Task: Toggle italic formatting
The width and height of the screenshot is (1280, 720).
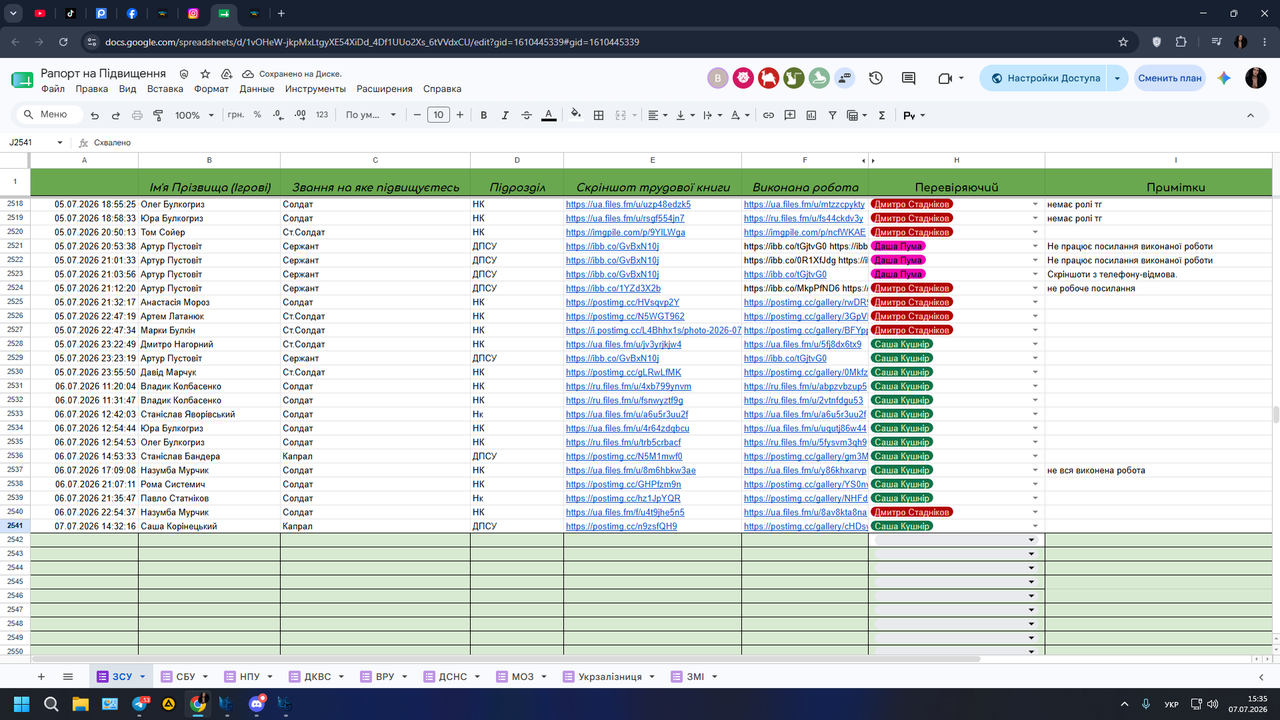Action: pyautogui.click(x=505, y=115)
